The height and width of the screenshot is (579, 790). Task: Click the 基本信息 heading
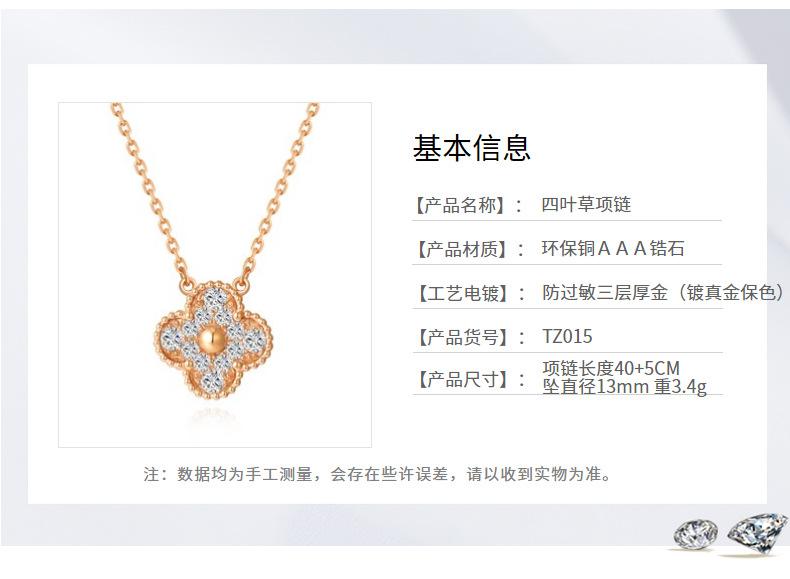(x=472, y=148)
